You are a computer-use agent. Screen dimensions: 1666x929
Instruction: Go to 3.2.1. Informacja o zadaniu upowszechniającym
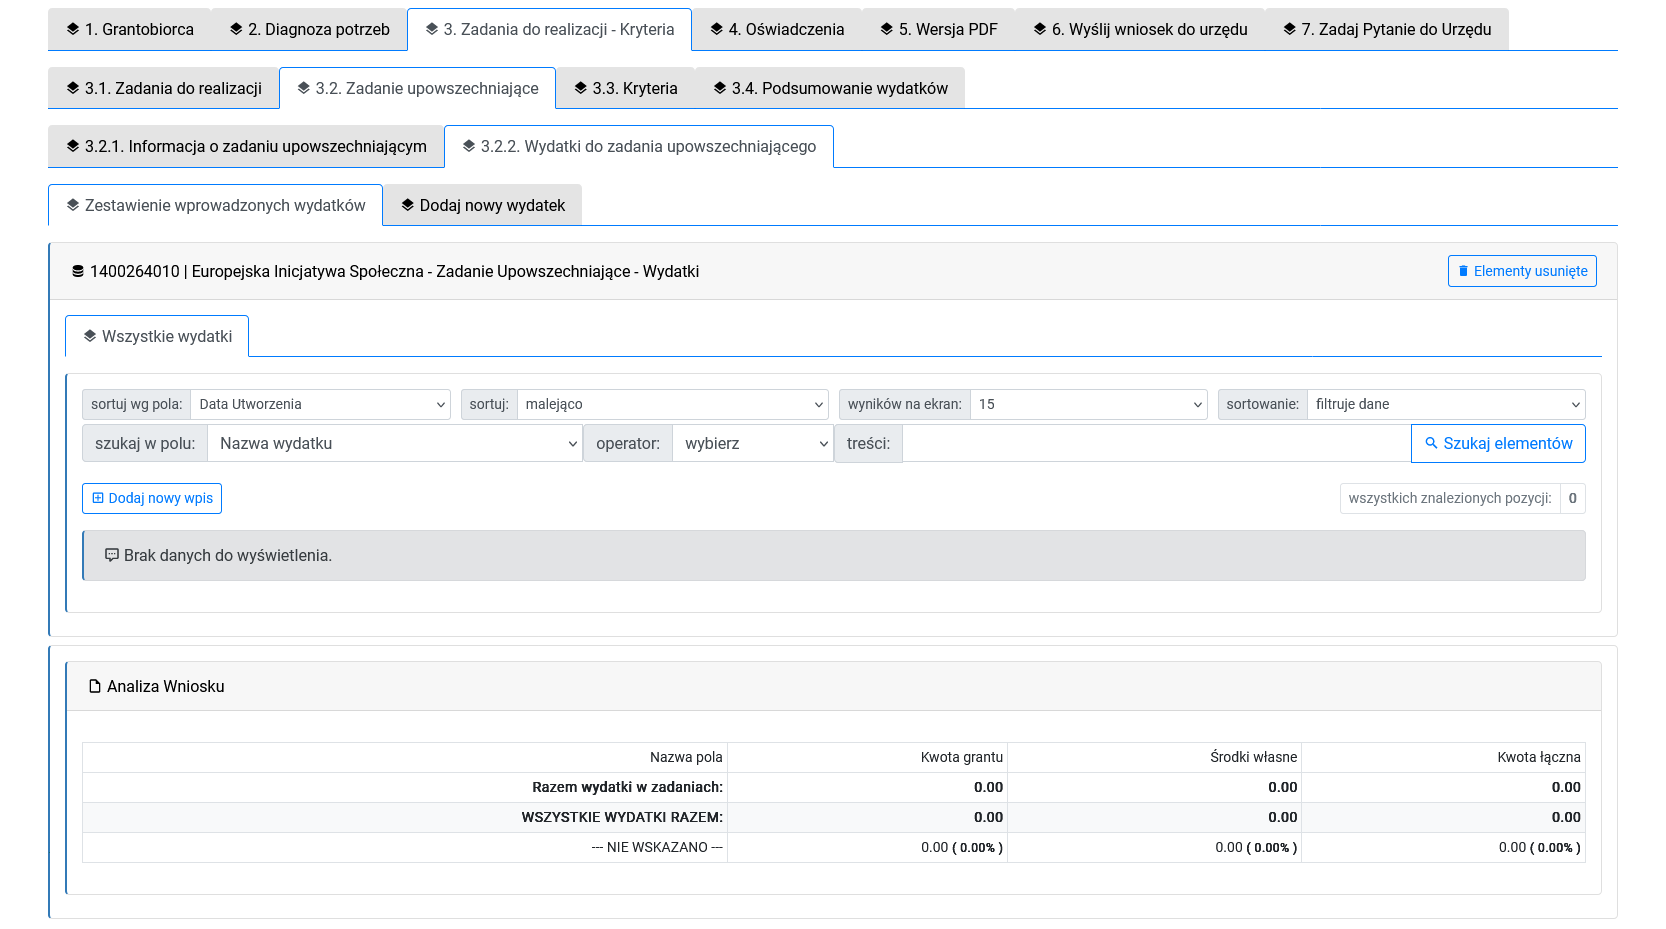[x=246, y=146]
